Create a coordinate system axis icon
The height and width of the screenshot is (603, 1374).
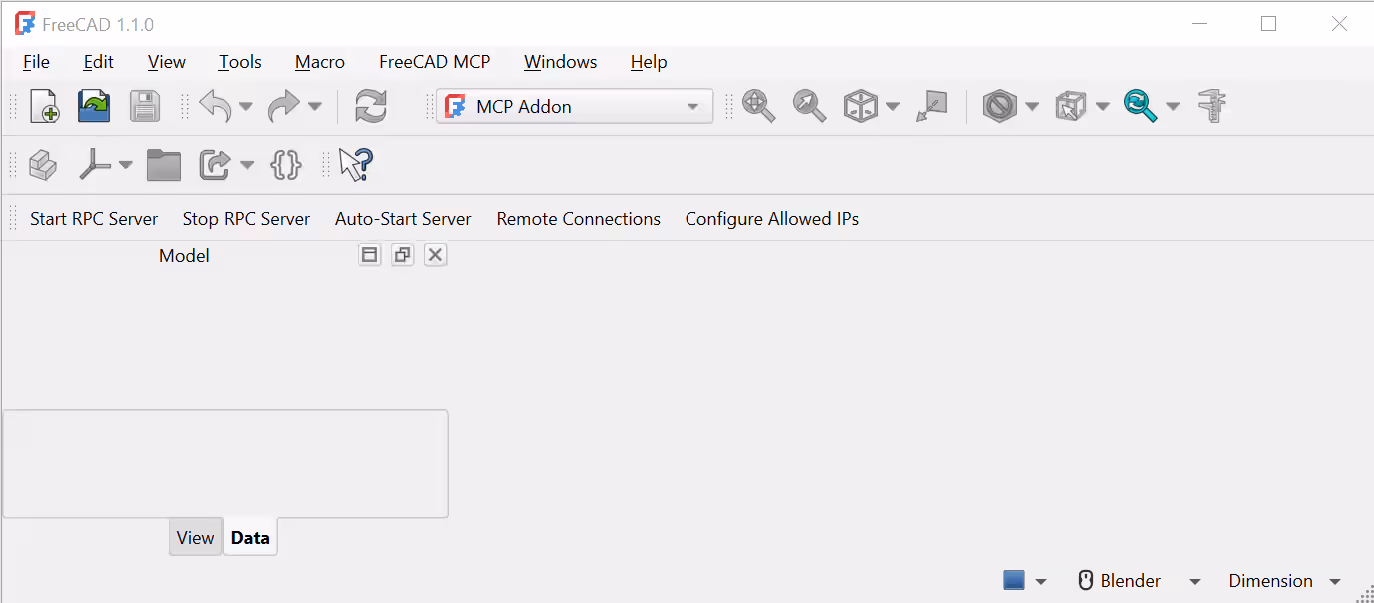95,165
